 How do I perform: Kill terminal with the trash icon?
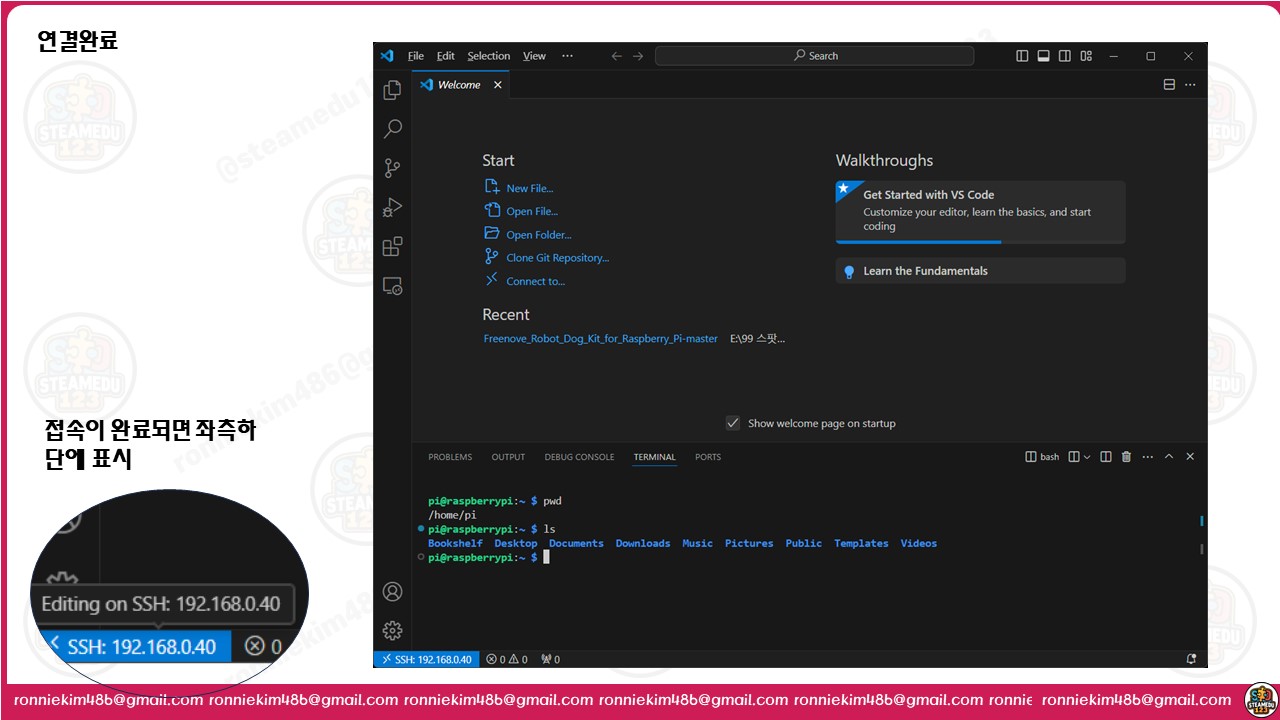click(1126, 457)
